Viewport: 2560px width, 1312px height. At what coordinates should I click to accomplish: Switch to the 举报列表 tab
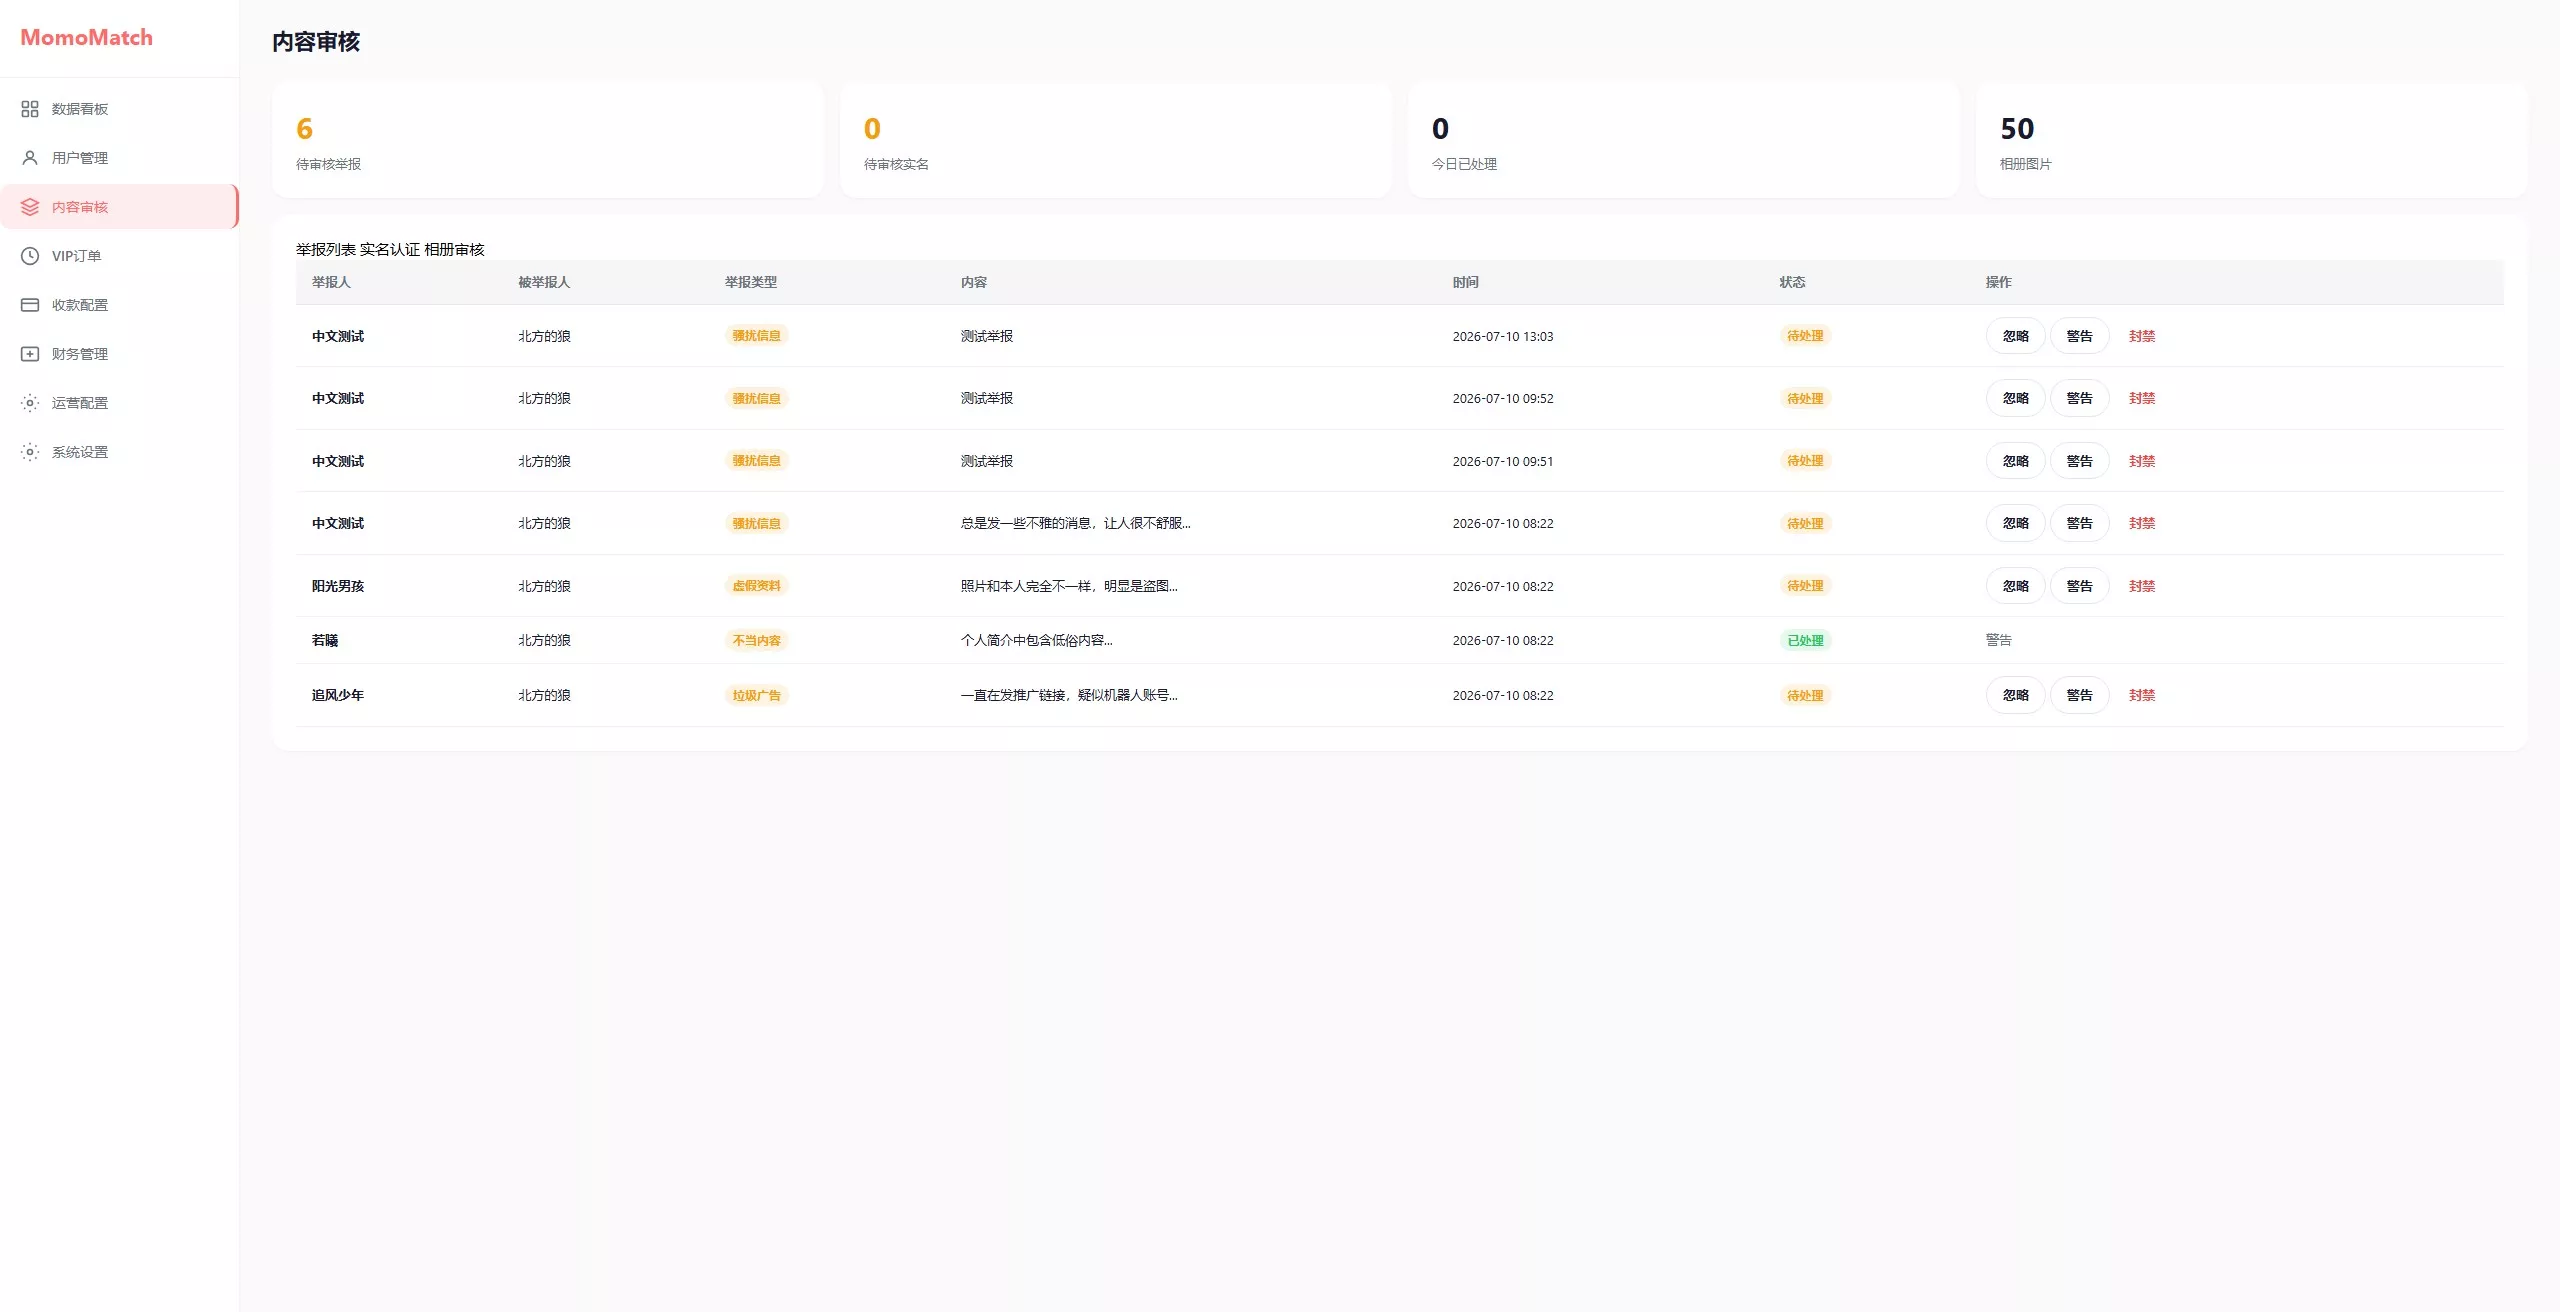coord(326,249)
